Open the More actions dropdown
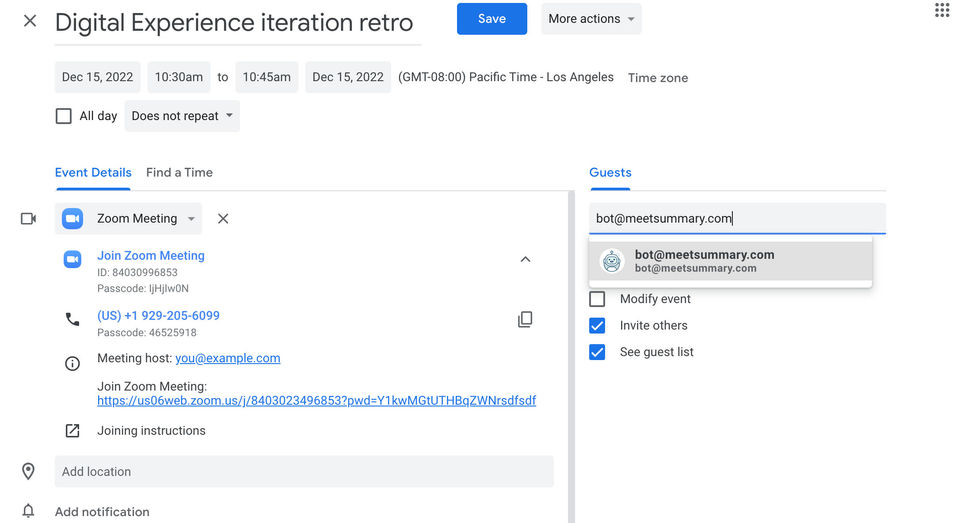 click(x=591, y=19)
